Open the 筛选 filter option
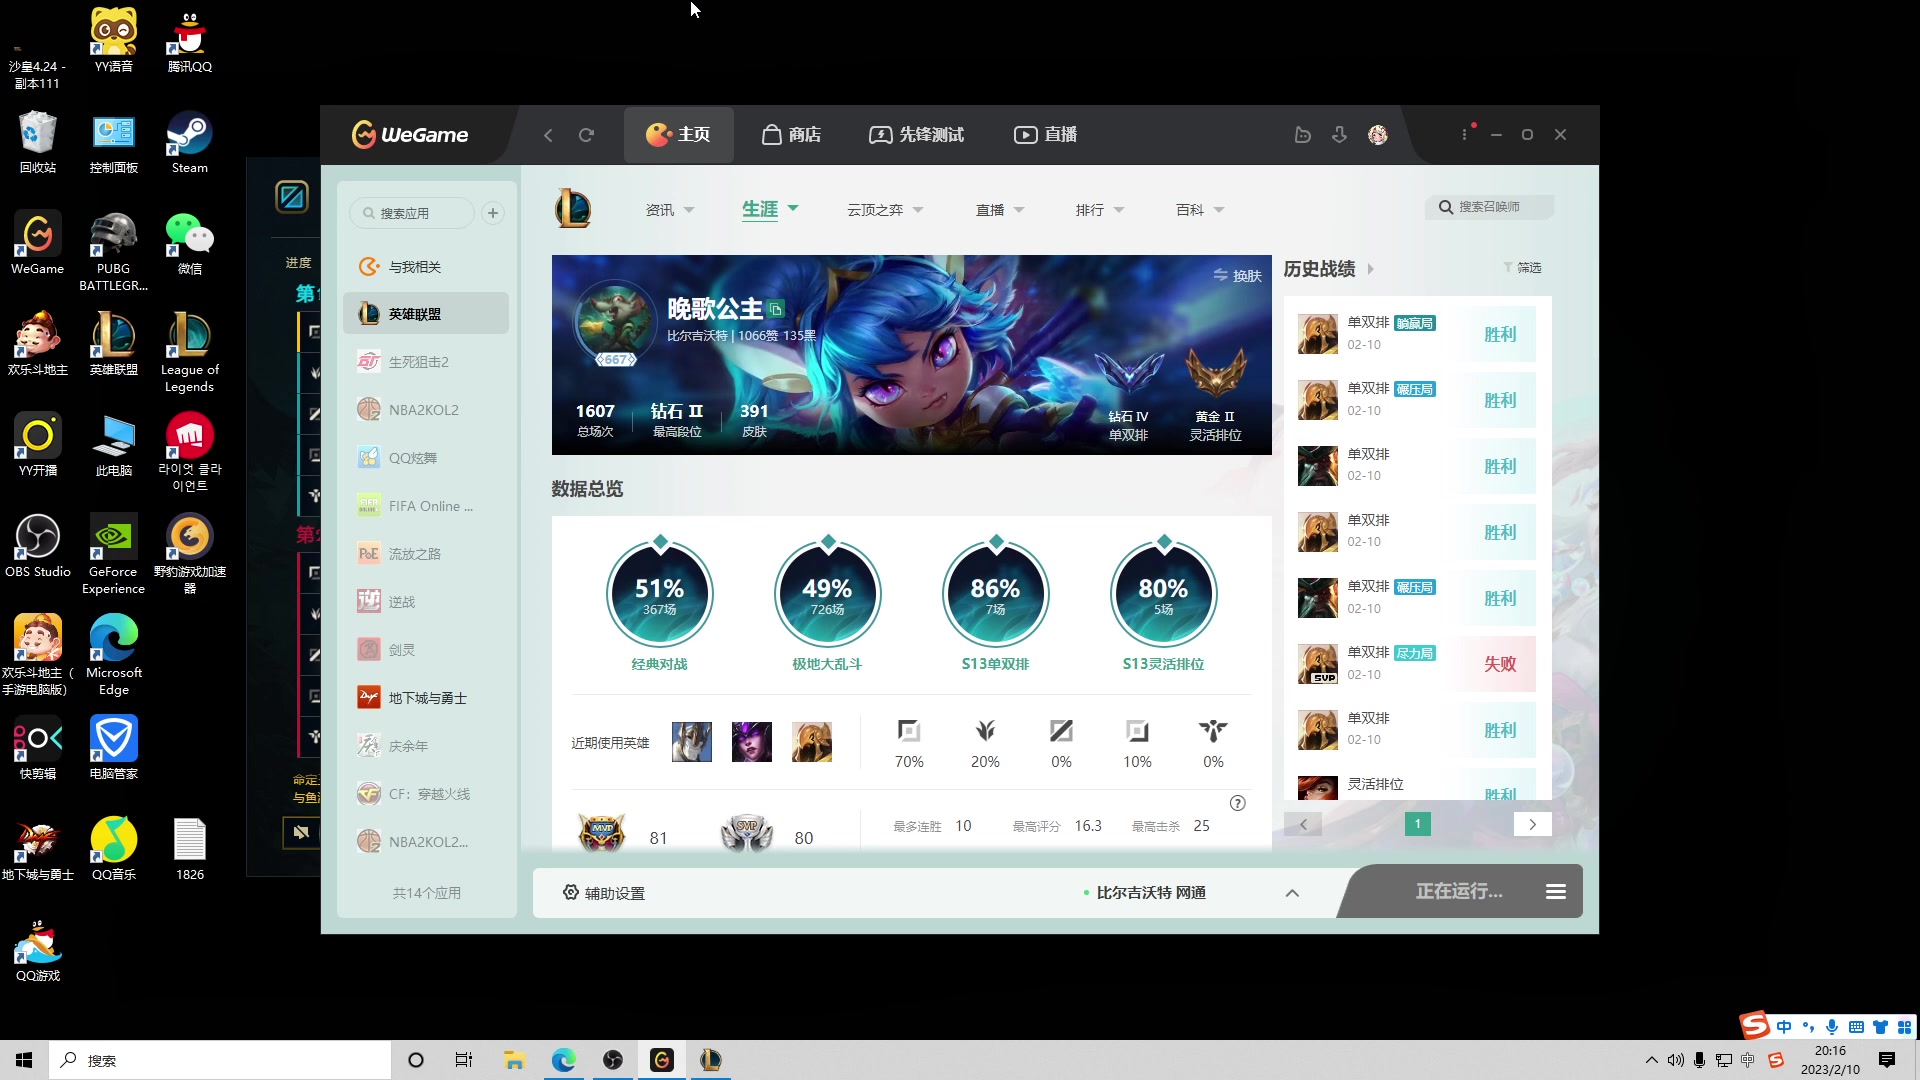This screenshot has height=1080, width=1920. point(1523,268)
